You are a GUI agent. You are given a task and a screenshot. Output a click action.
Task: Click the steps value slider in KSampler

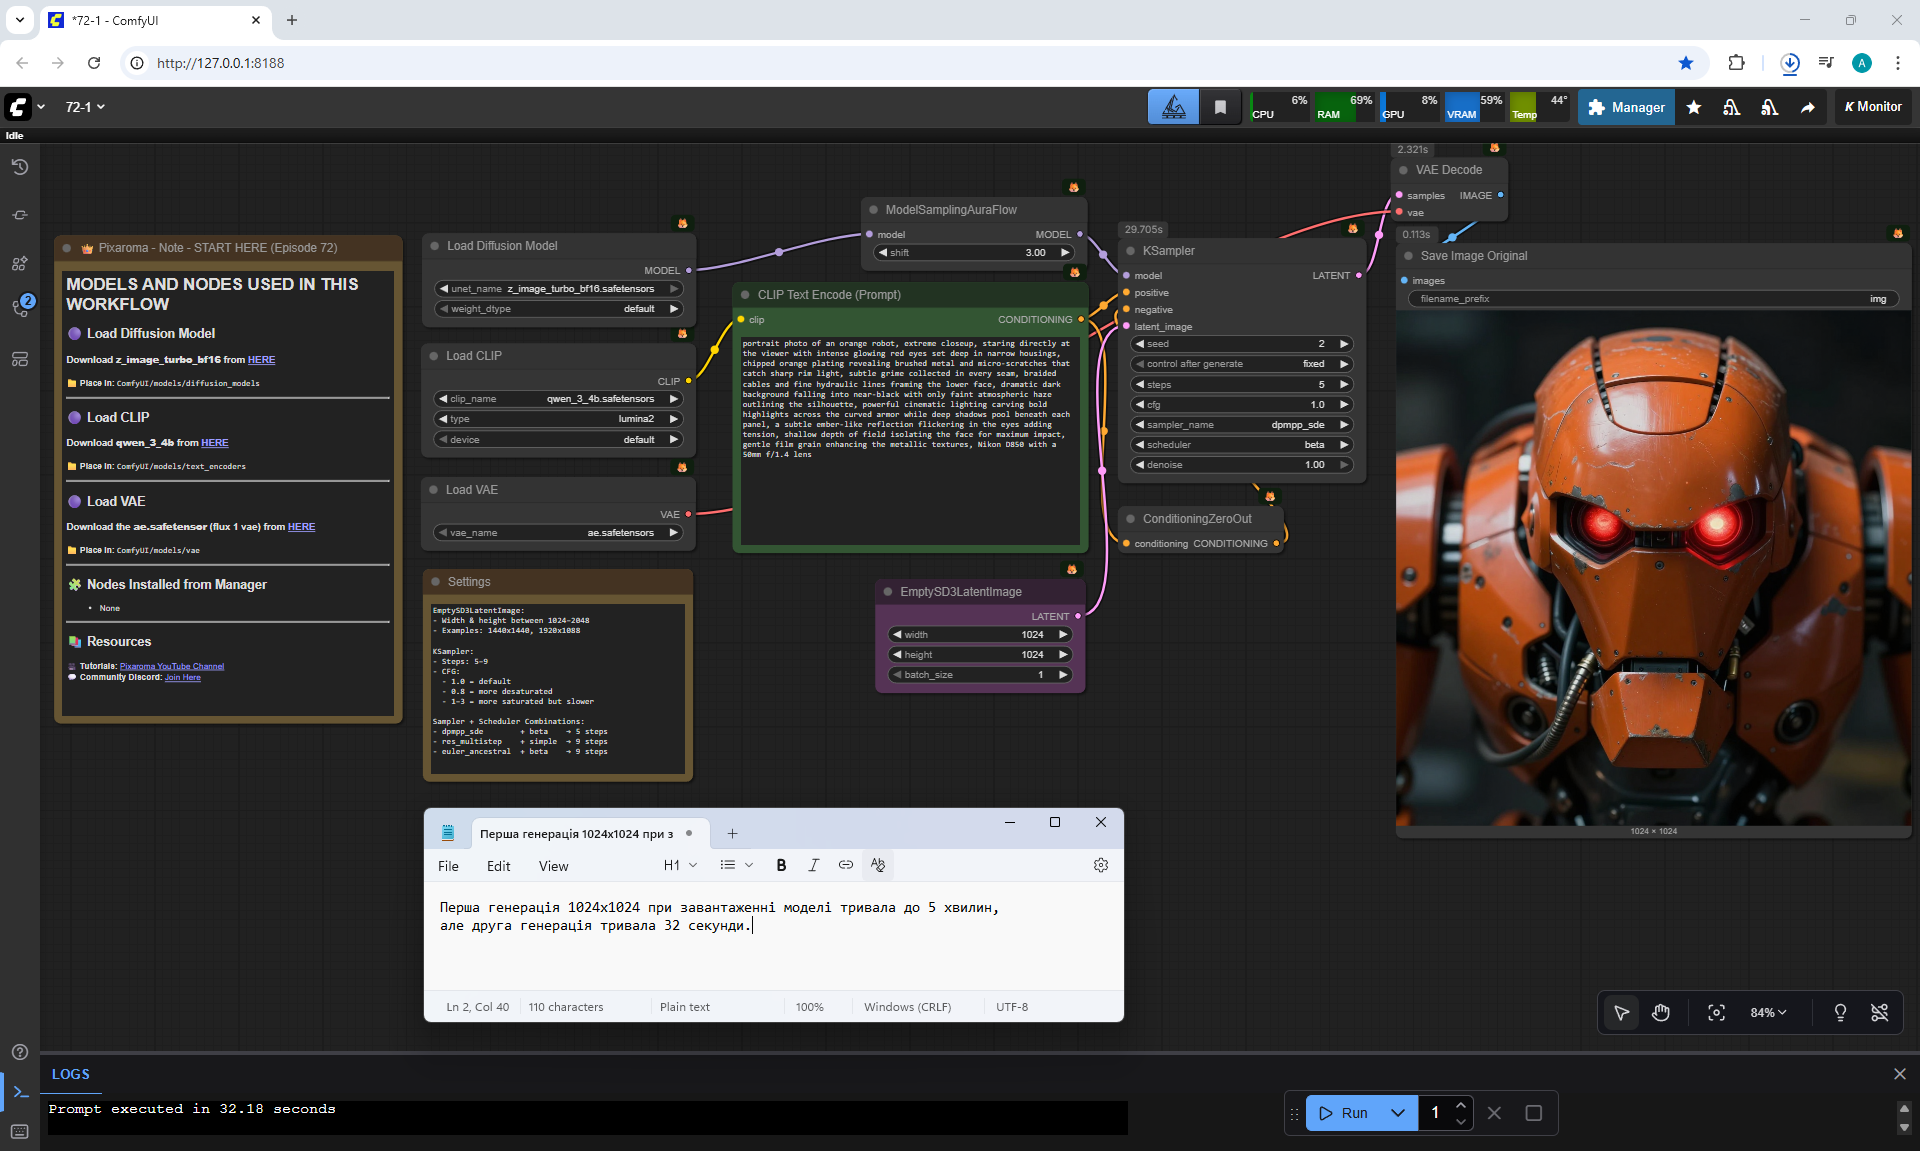coord(1241,384)
